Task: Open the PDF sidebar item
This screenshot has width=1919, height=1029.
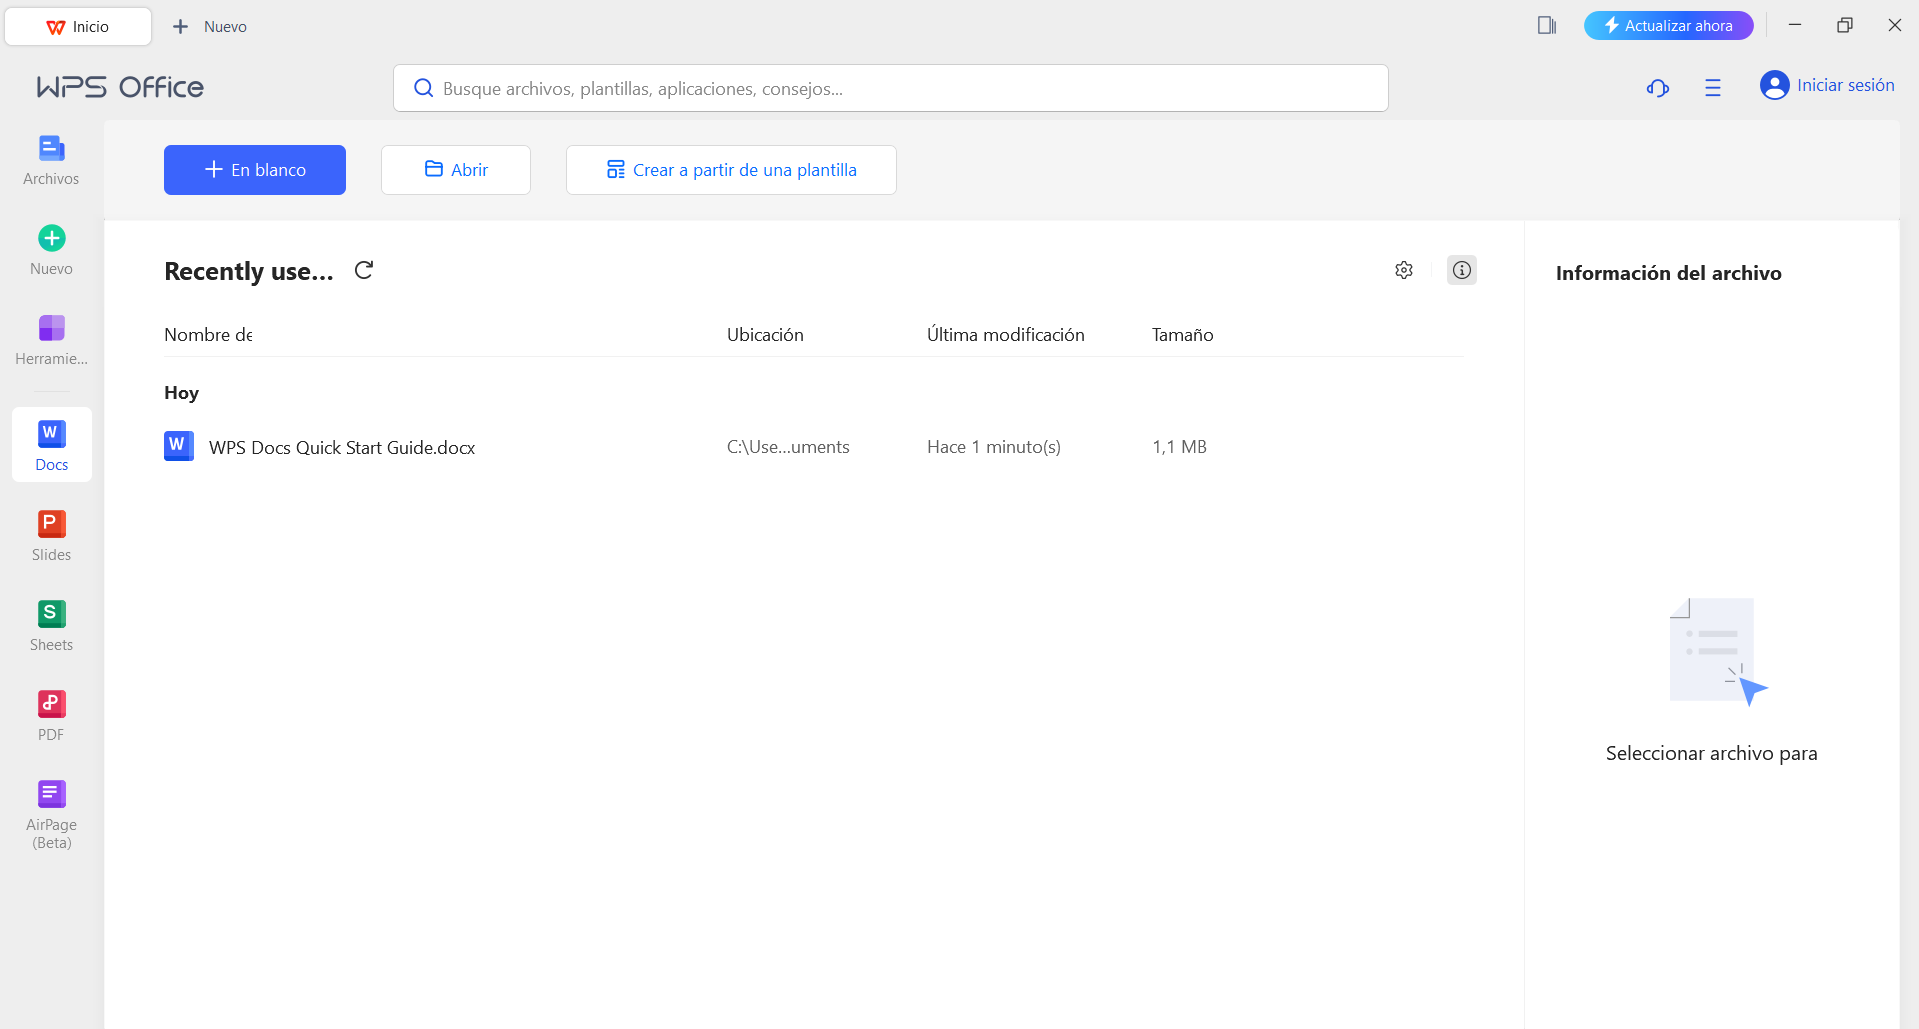Action: (51, 716)
